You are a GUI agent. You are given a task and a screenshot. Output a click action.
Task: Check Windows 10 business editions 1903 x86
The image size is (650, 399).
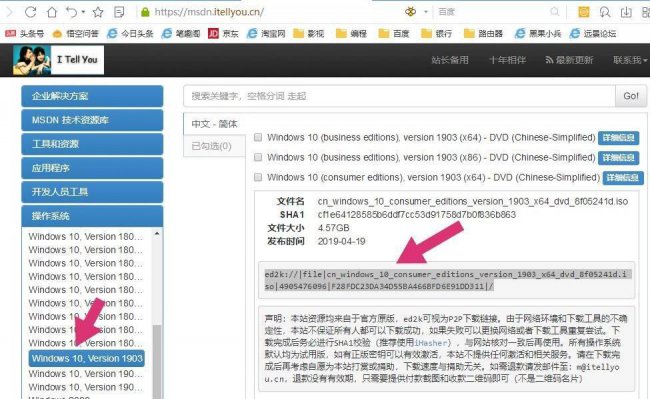[258, 157]
